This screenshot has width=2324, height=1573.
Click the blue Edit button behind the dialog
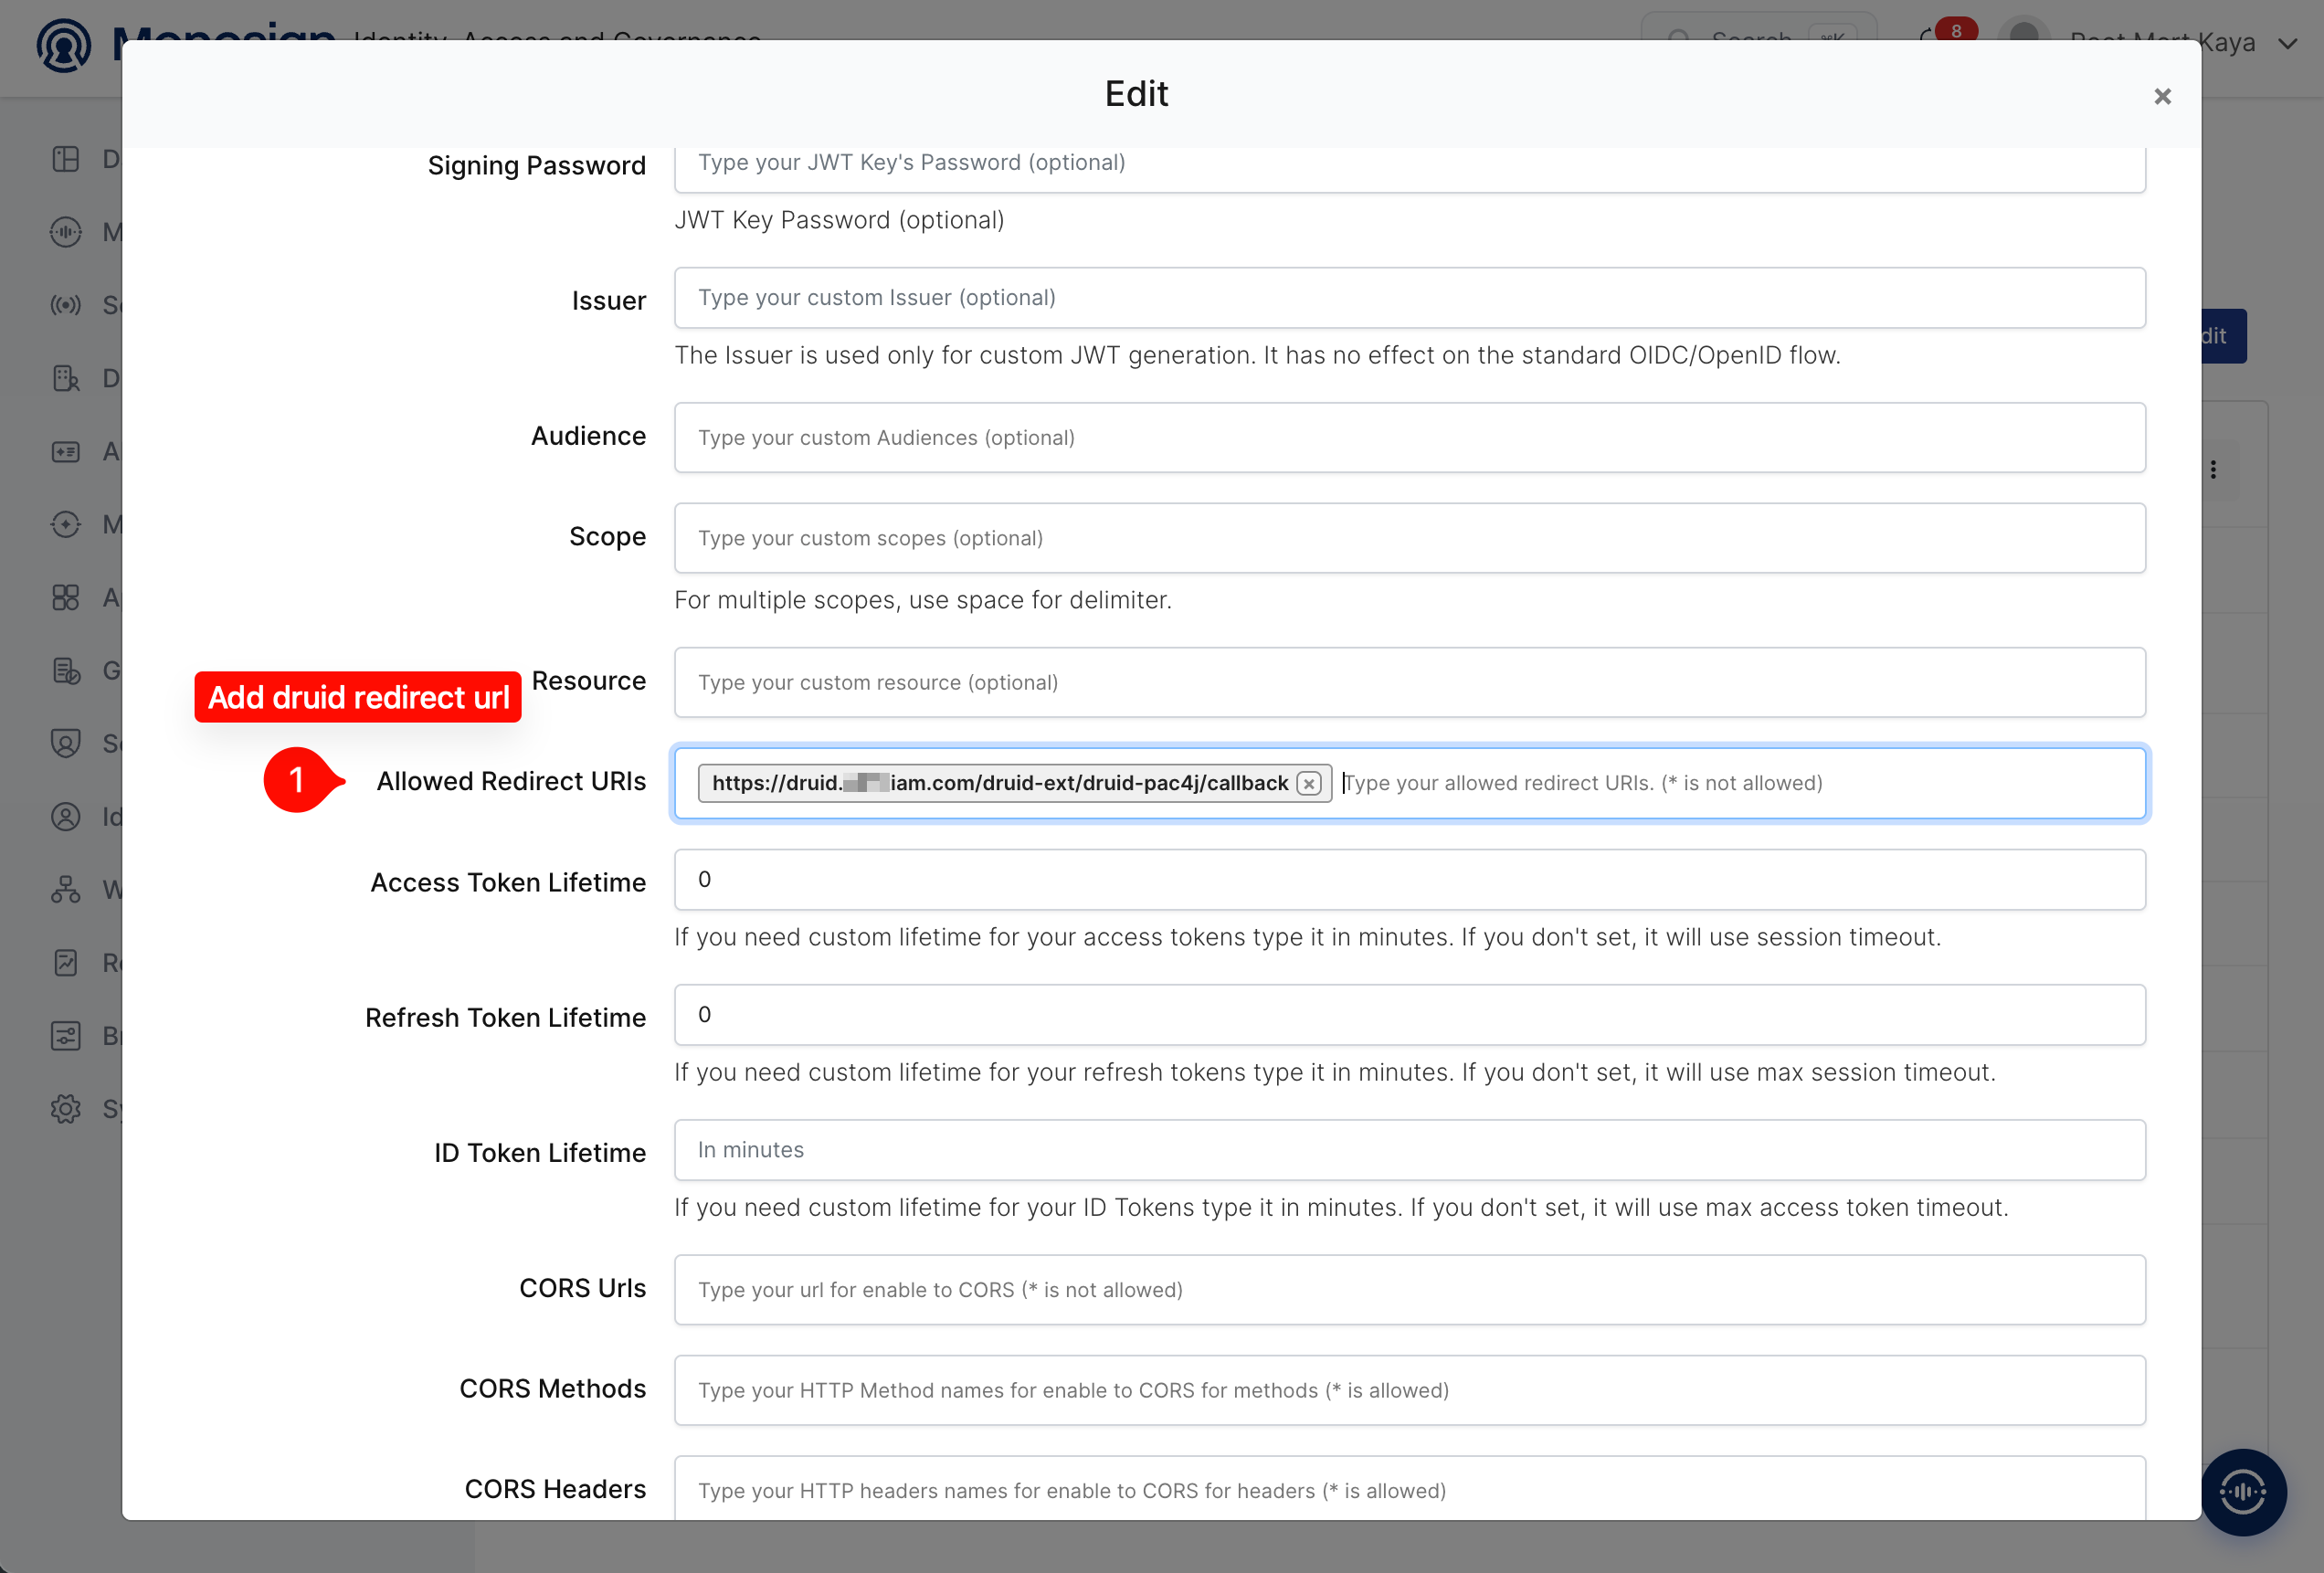[x=2223, y=336]
